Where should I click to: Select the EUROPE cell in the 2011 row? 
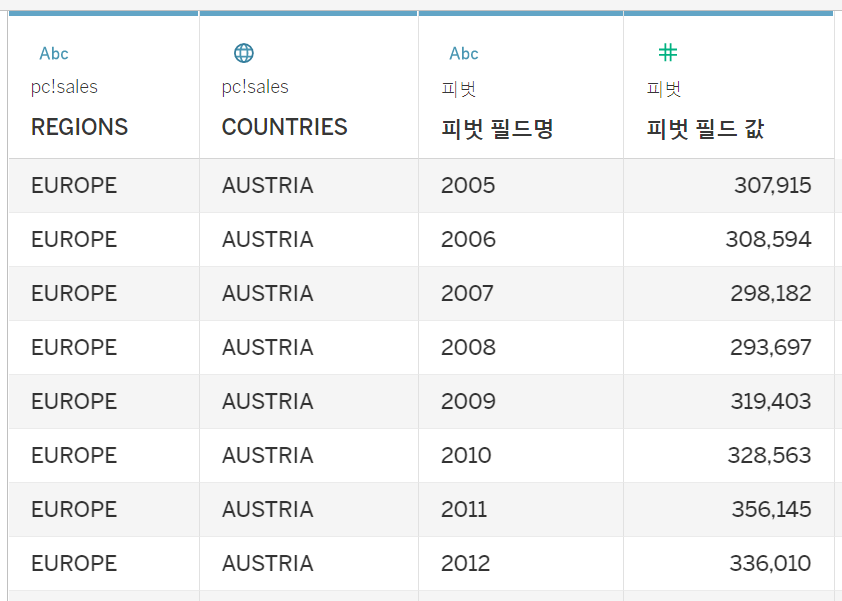(104, 510)
